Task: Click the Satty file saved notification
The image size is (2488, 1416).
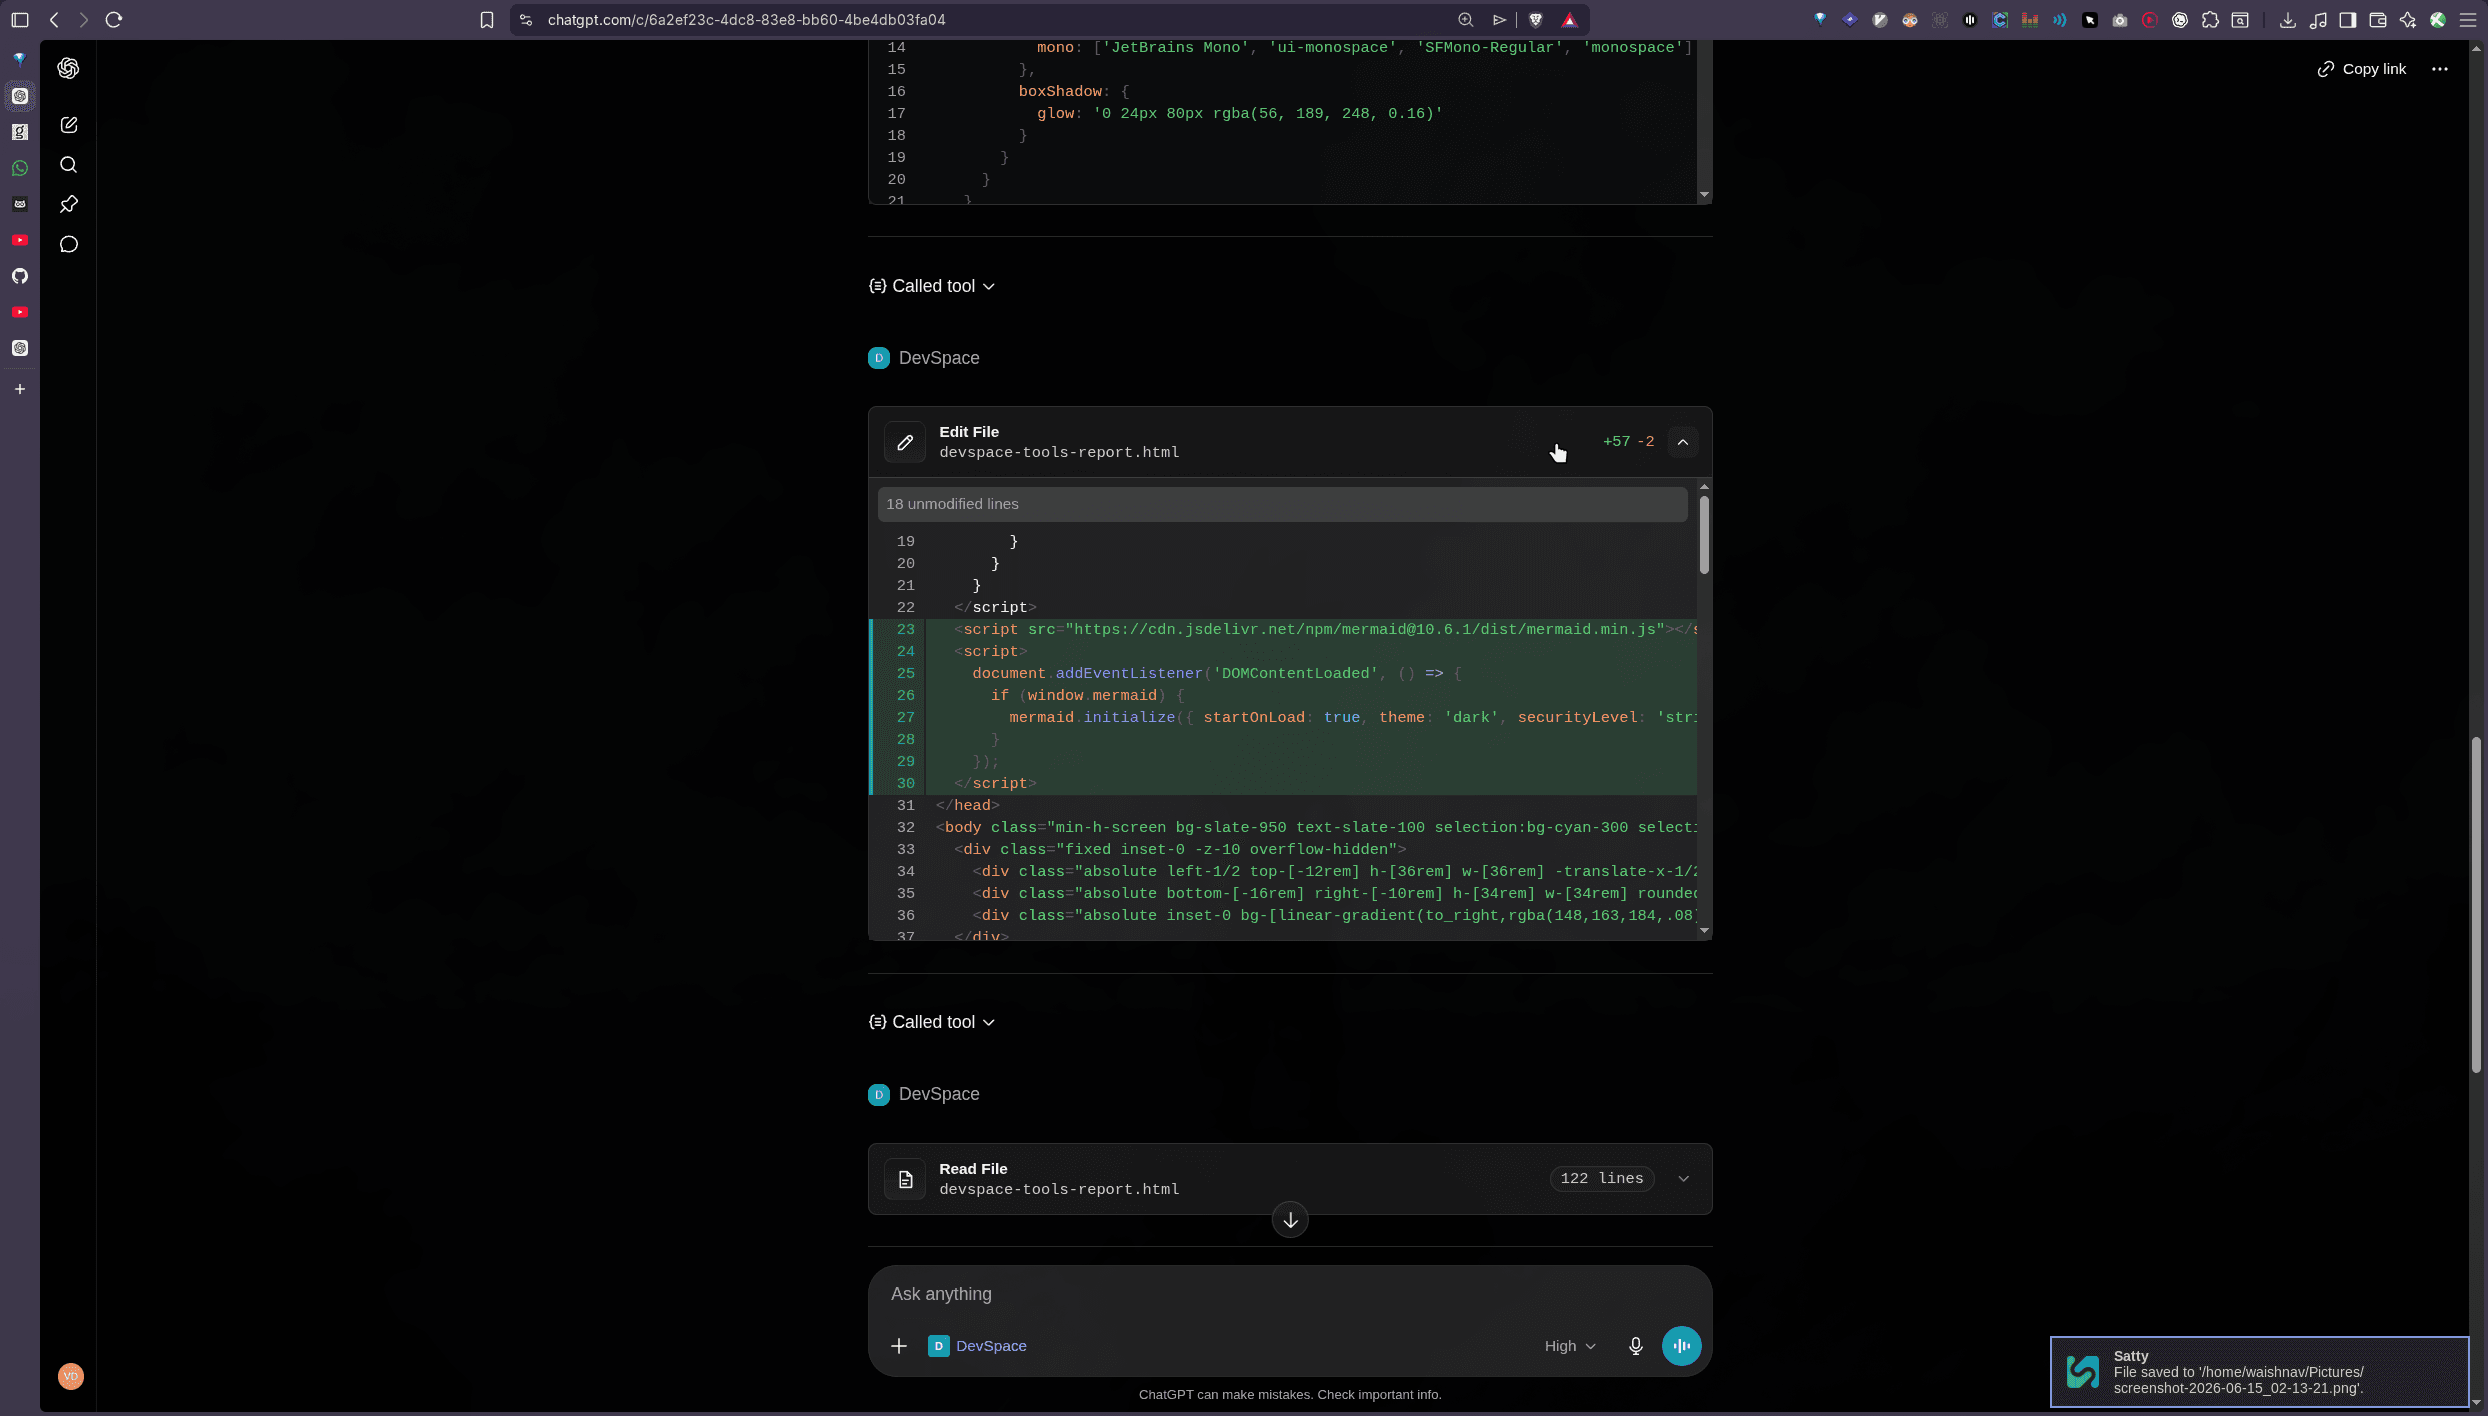Action: [x=2259, y=1372]
